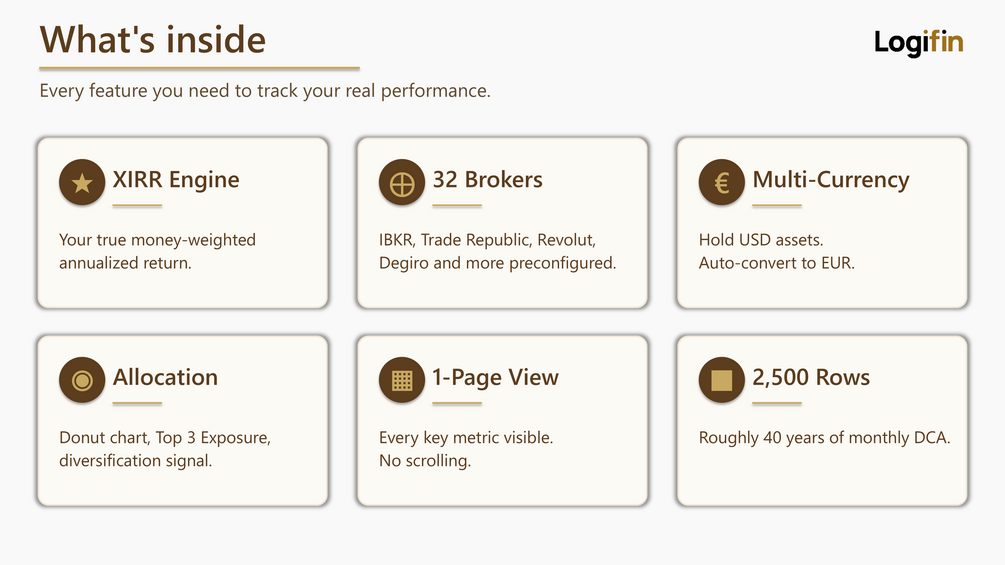This screenshot has height=565, width=1005.
Task: Open the XIRR Engine card heading
Action: (176, 180)
